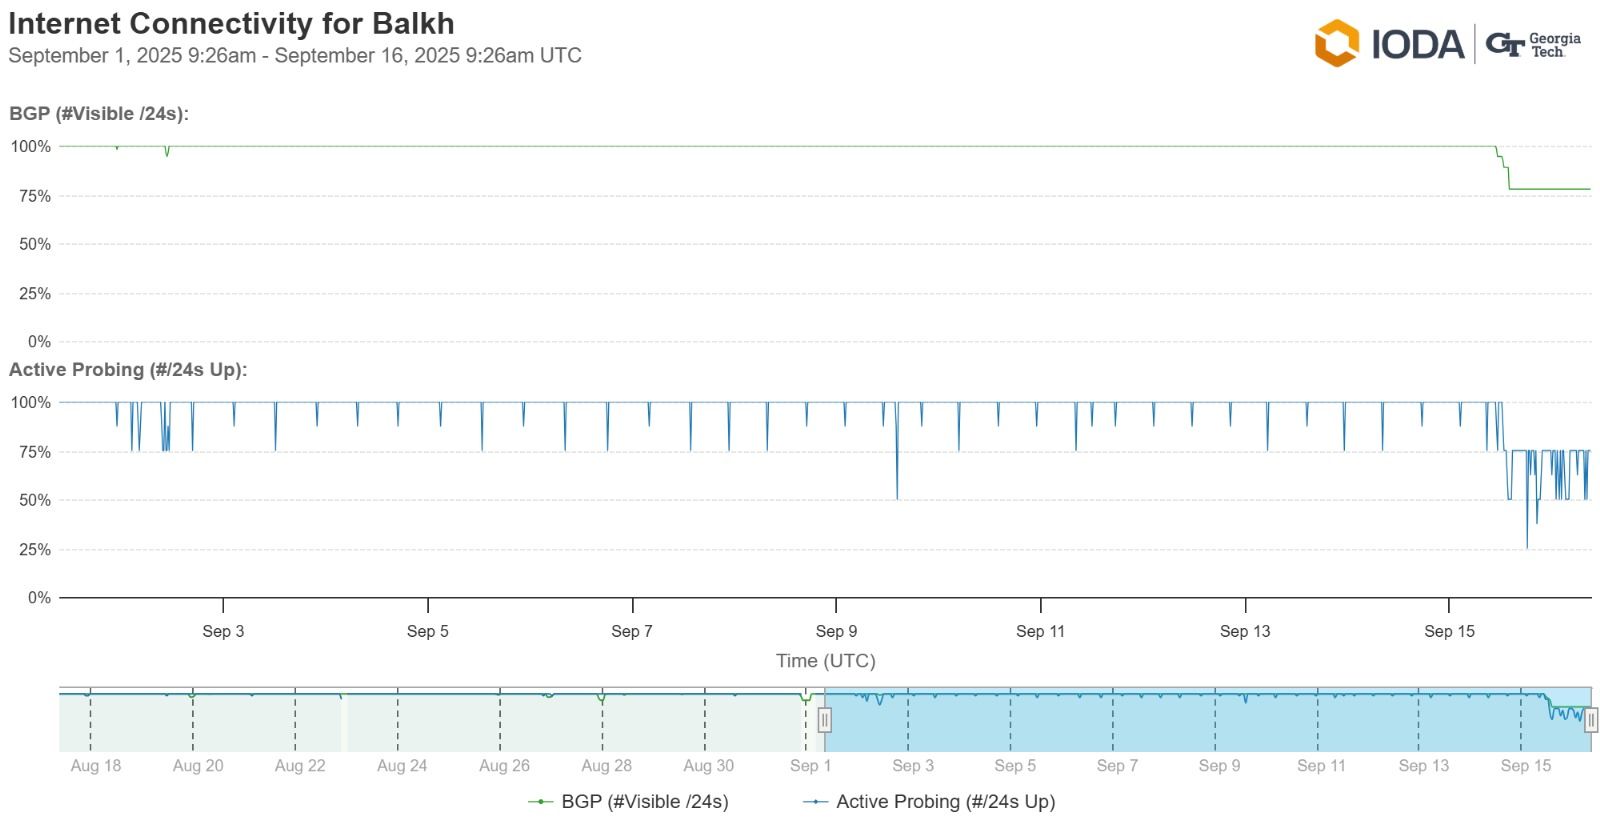Click the blue Active Probing legend marker
Viewport: 1600px width, 824px height.
[815, 801]
